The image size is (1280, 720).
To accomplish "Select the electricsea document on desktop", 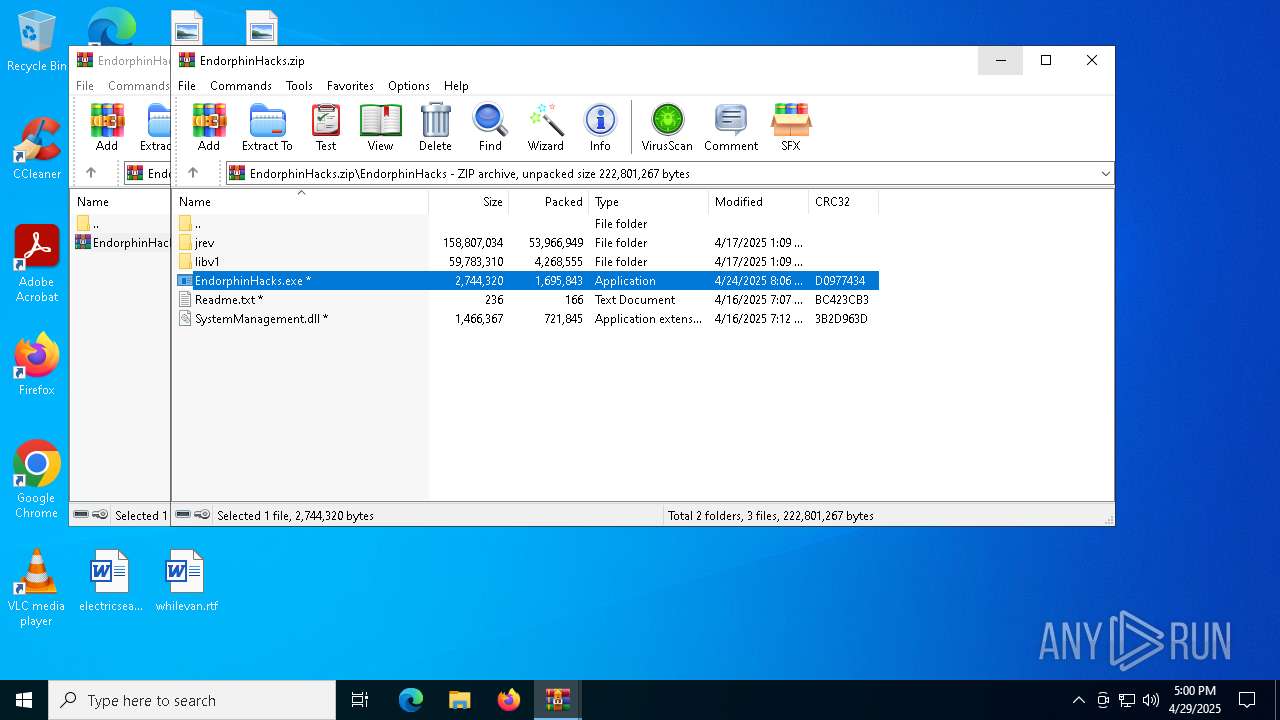I will 110,581.
